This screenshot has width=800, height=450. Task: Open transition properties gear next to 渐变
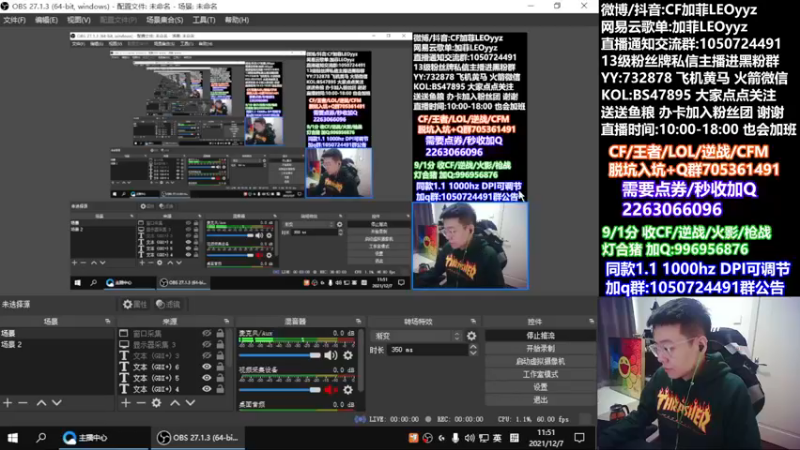tap(471, 336)
